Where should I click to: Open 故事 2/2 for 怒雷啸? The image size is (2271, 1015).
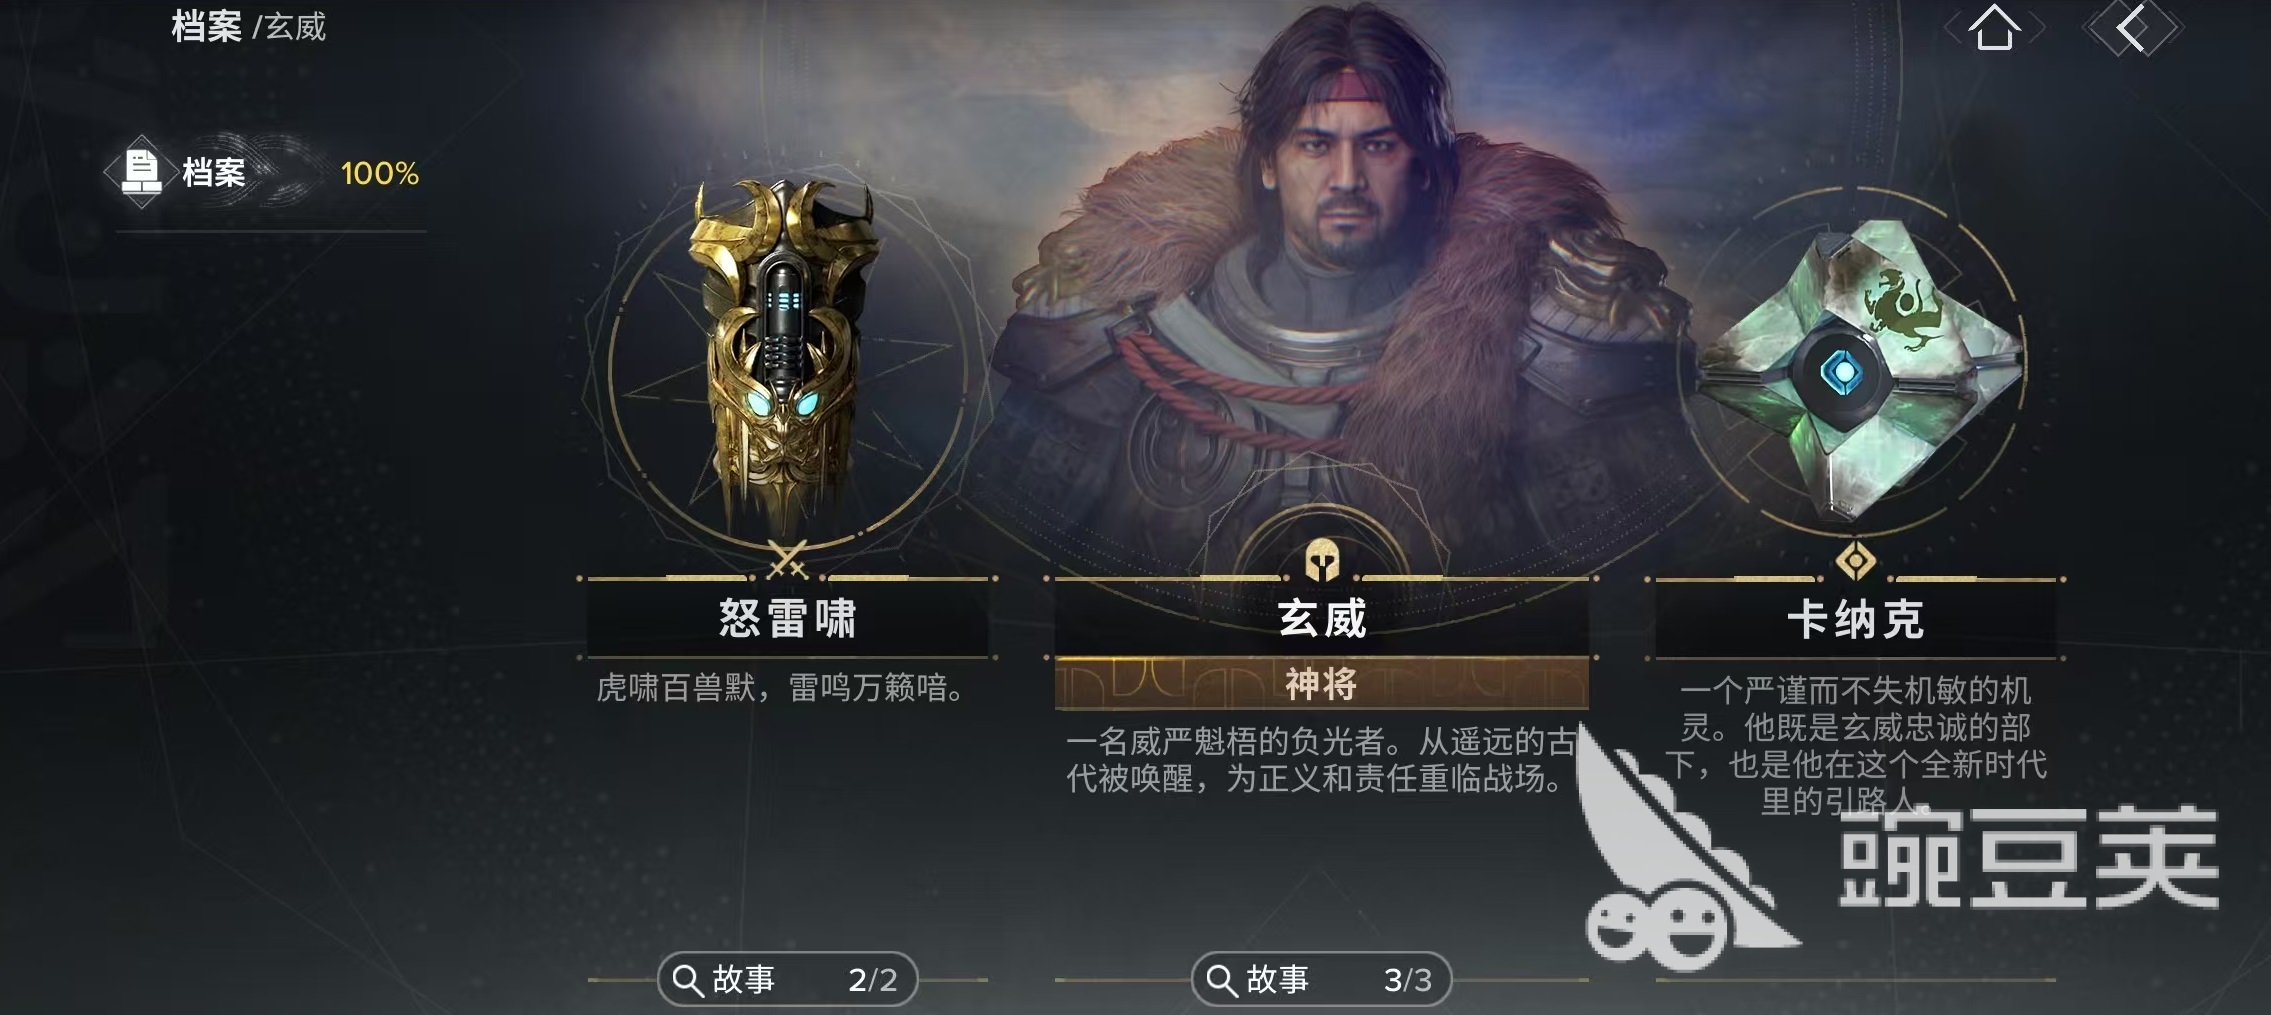click(x=787, y=980)
